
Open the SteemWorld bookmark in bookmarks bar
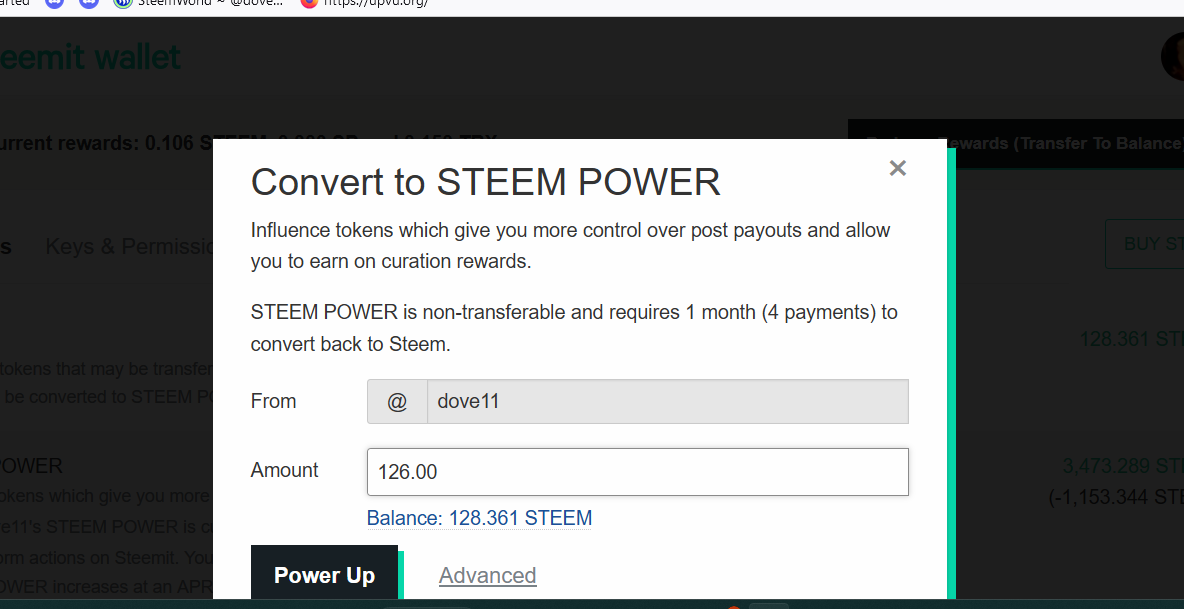click(199, 3)
